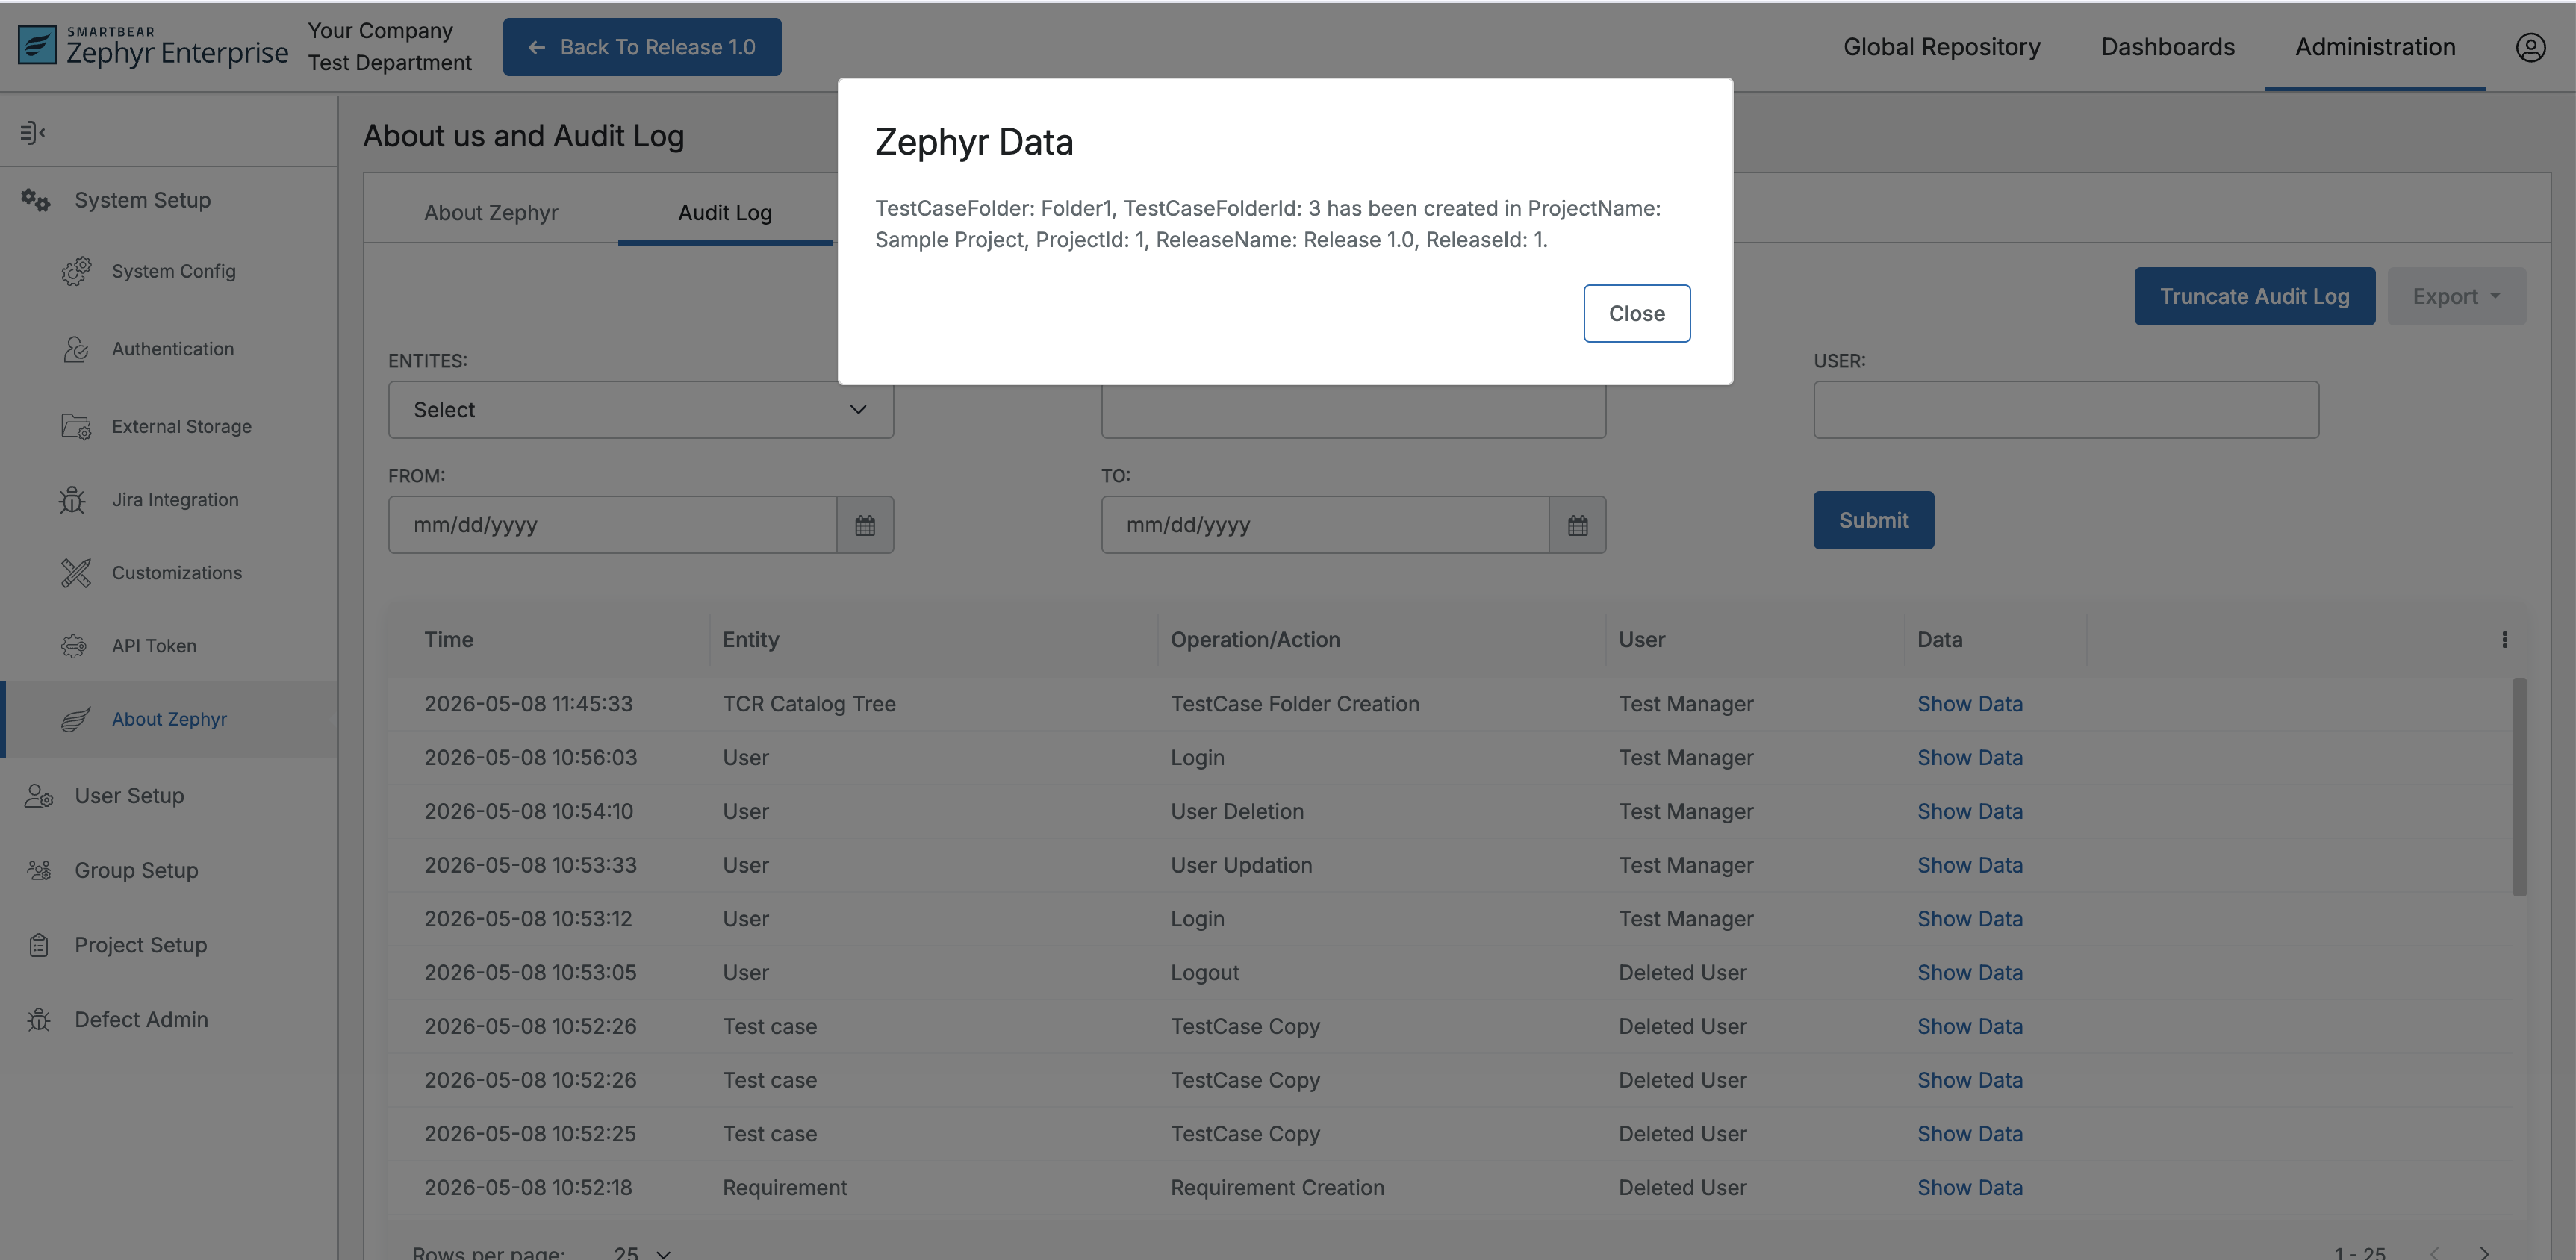Open the user profile icon
2576x1260 pixels.
click(x=2530, y=47)
